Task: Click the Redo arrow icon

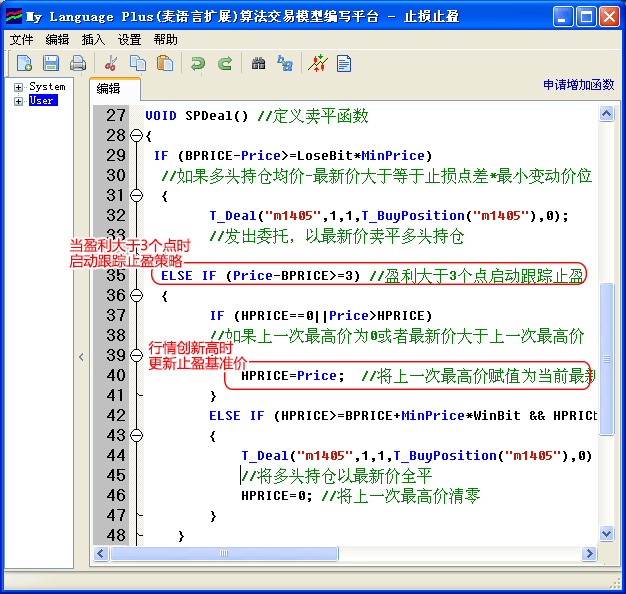Action: tap(225, 64)
